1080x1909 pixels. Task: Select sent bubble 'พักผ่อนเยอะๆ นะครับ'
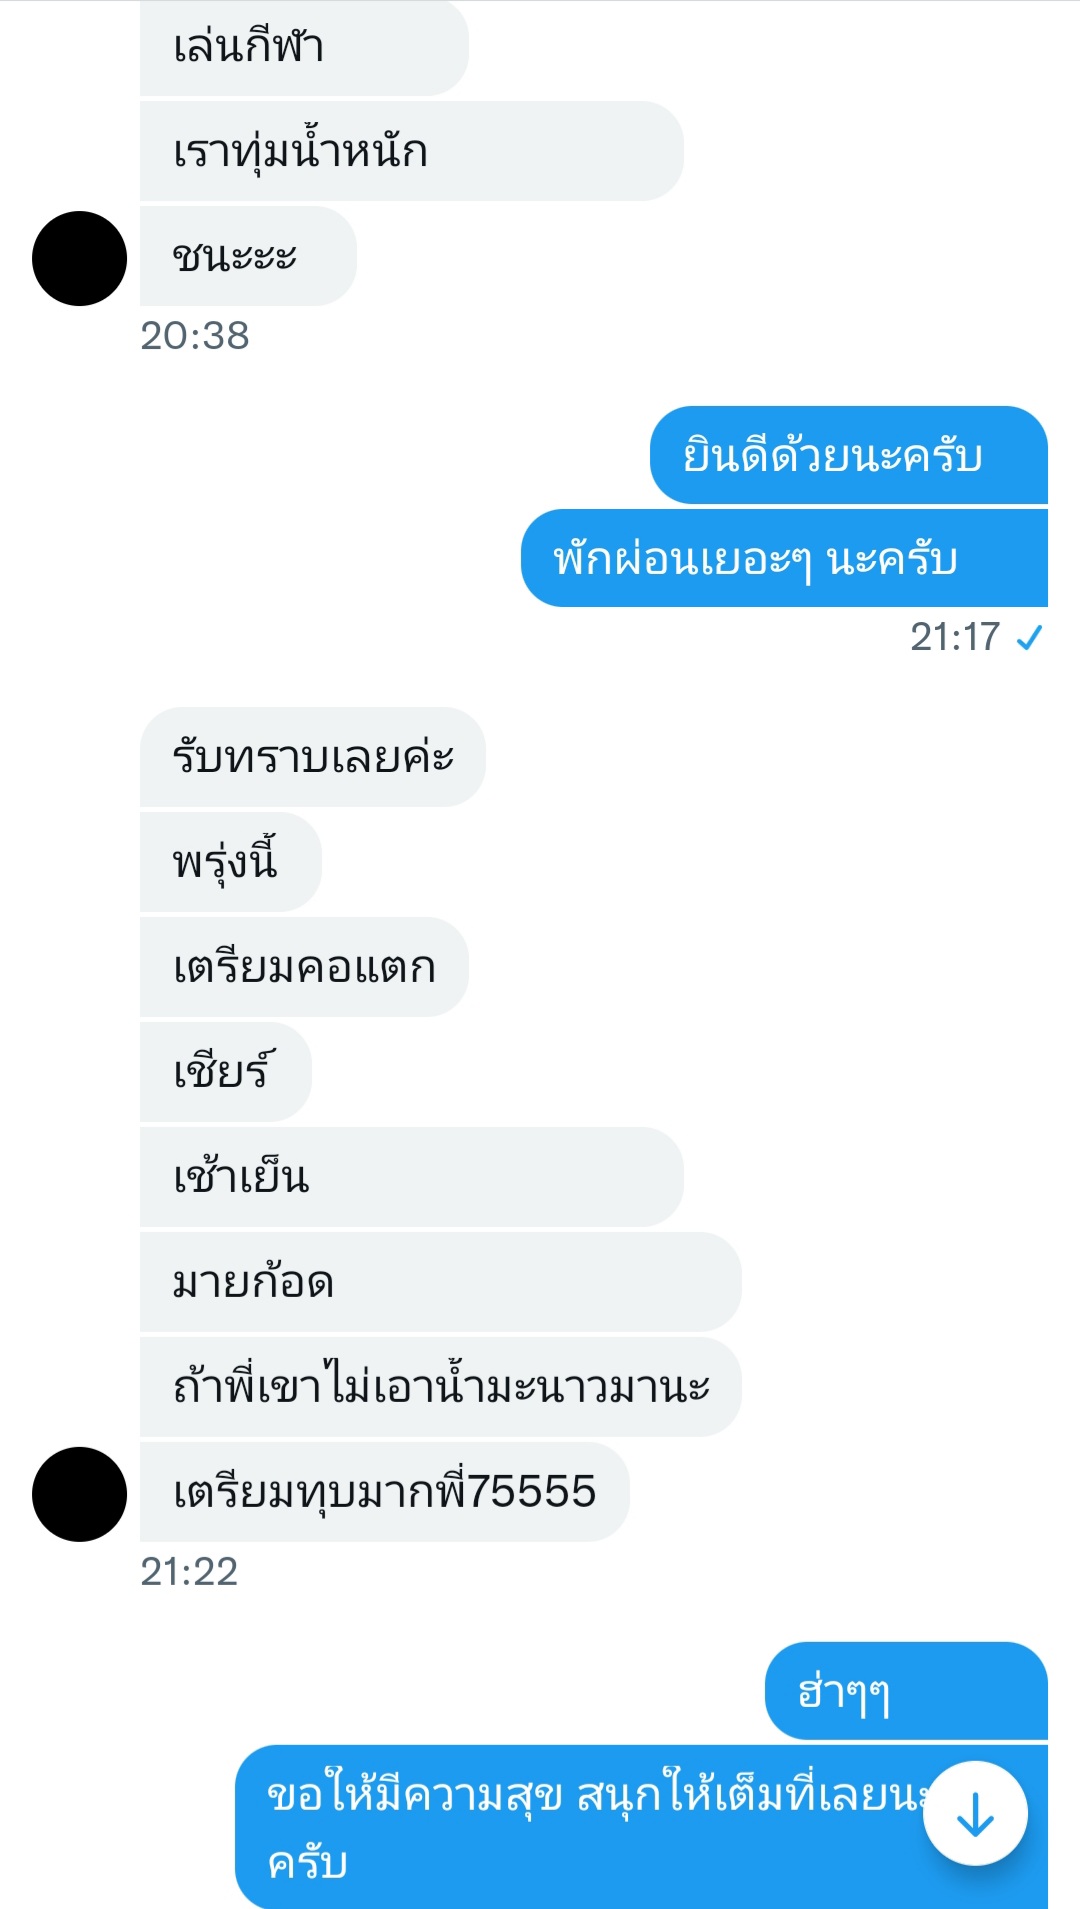(x=784, y=558)
